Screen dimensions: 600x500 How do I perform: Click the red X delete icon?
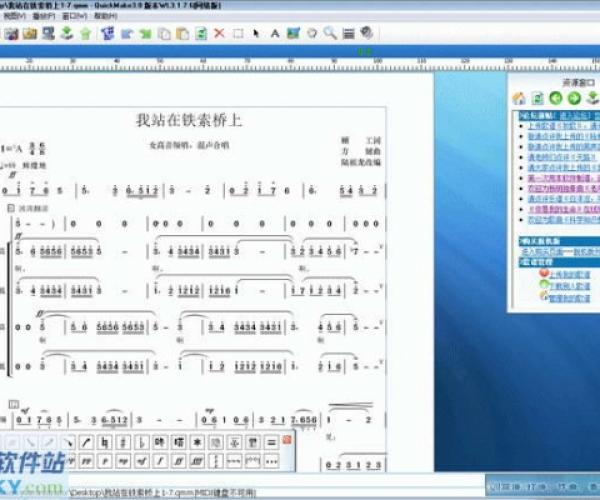(219, 33)
